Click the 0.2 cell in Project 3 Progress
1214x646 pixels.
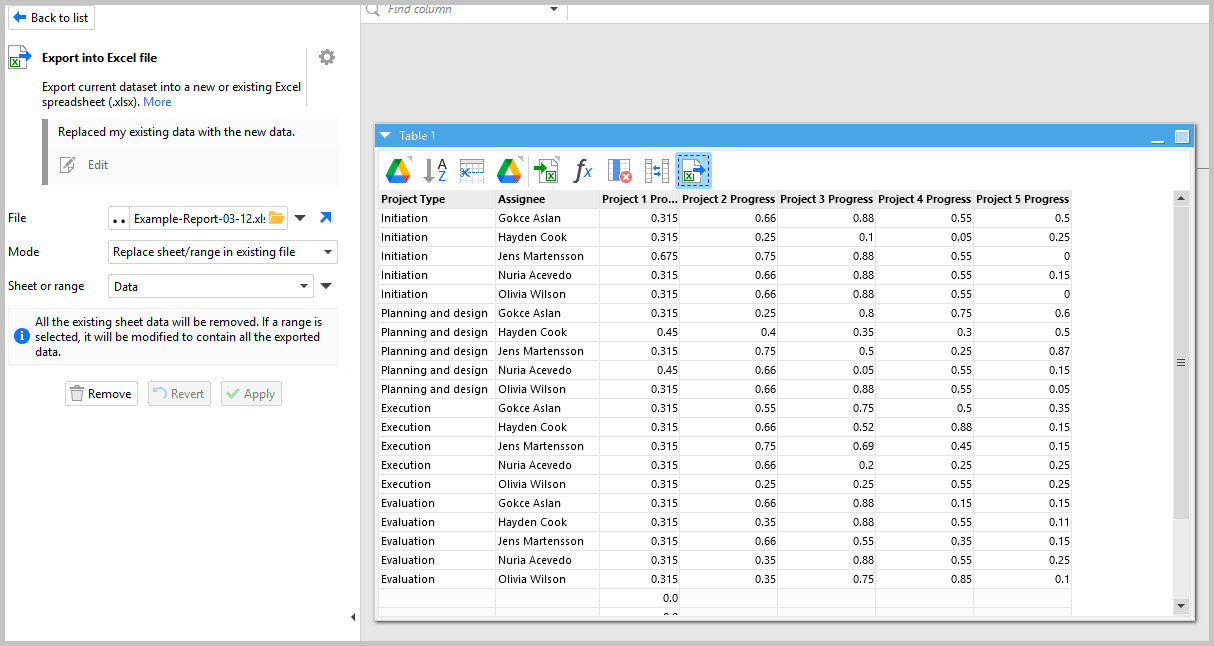(827, 465)
